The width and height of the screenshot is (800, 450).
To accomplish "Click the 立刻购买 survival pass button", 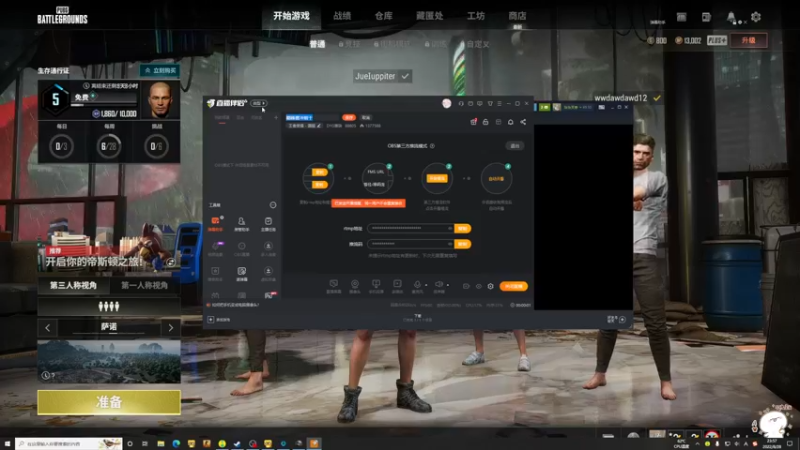I will click(x=160, y=70).
